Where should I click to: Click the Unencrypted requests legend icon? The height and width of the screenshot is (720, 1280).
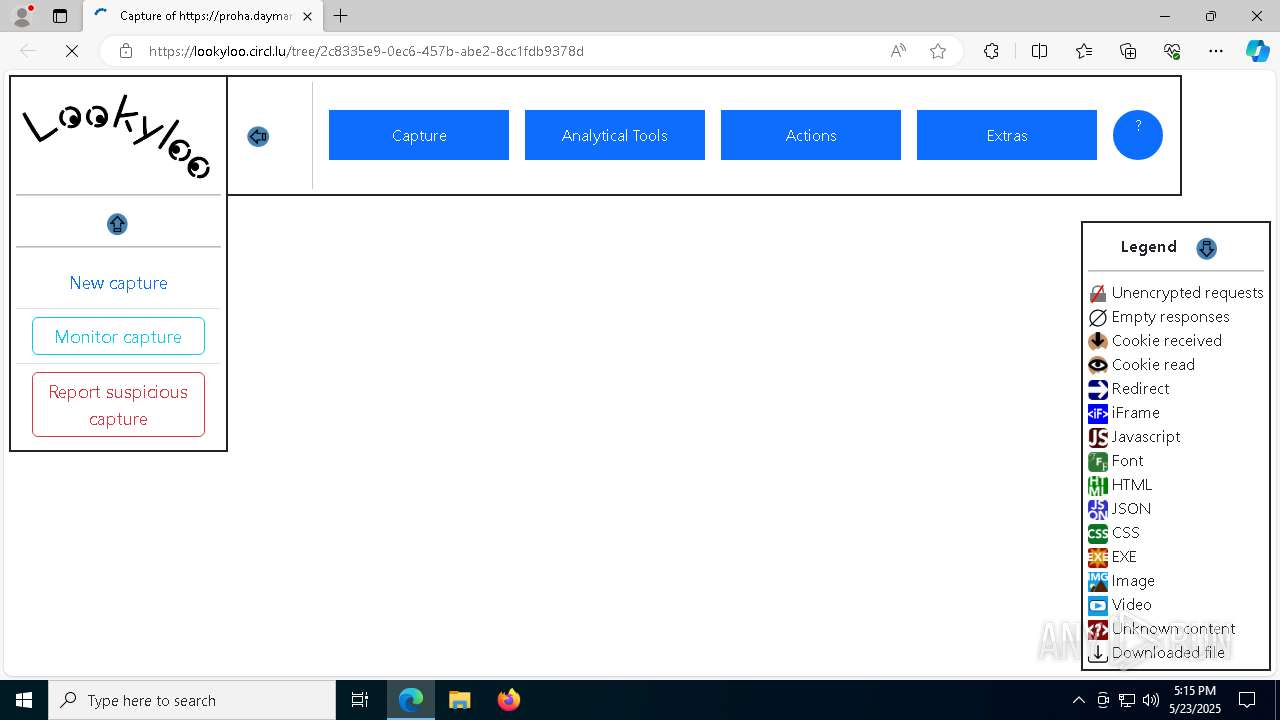tap(1098, 293)
